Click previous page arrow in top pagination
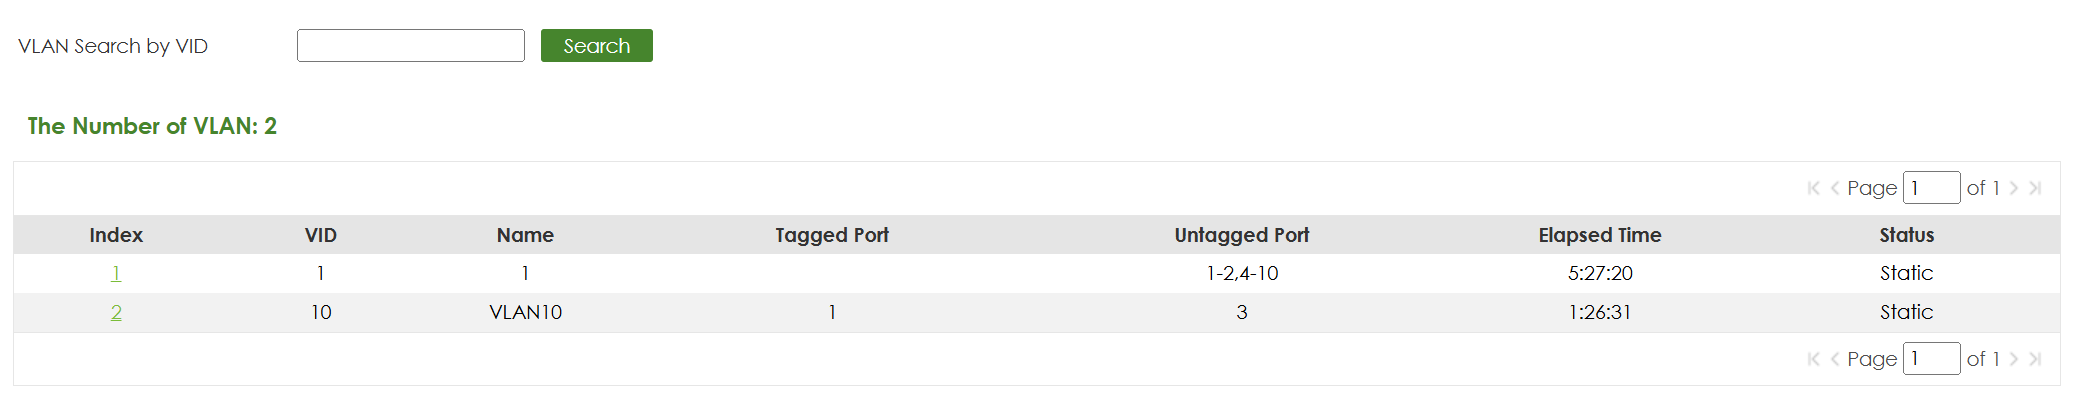 point(1834,188)
